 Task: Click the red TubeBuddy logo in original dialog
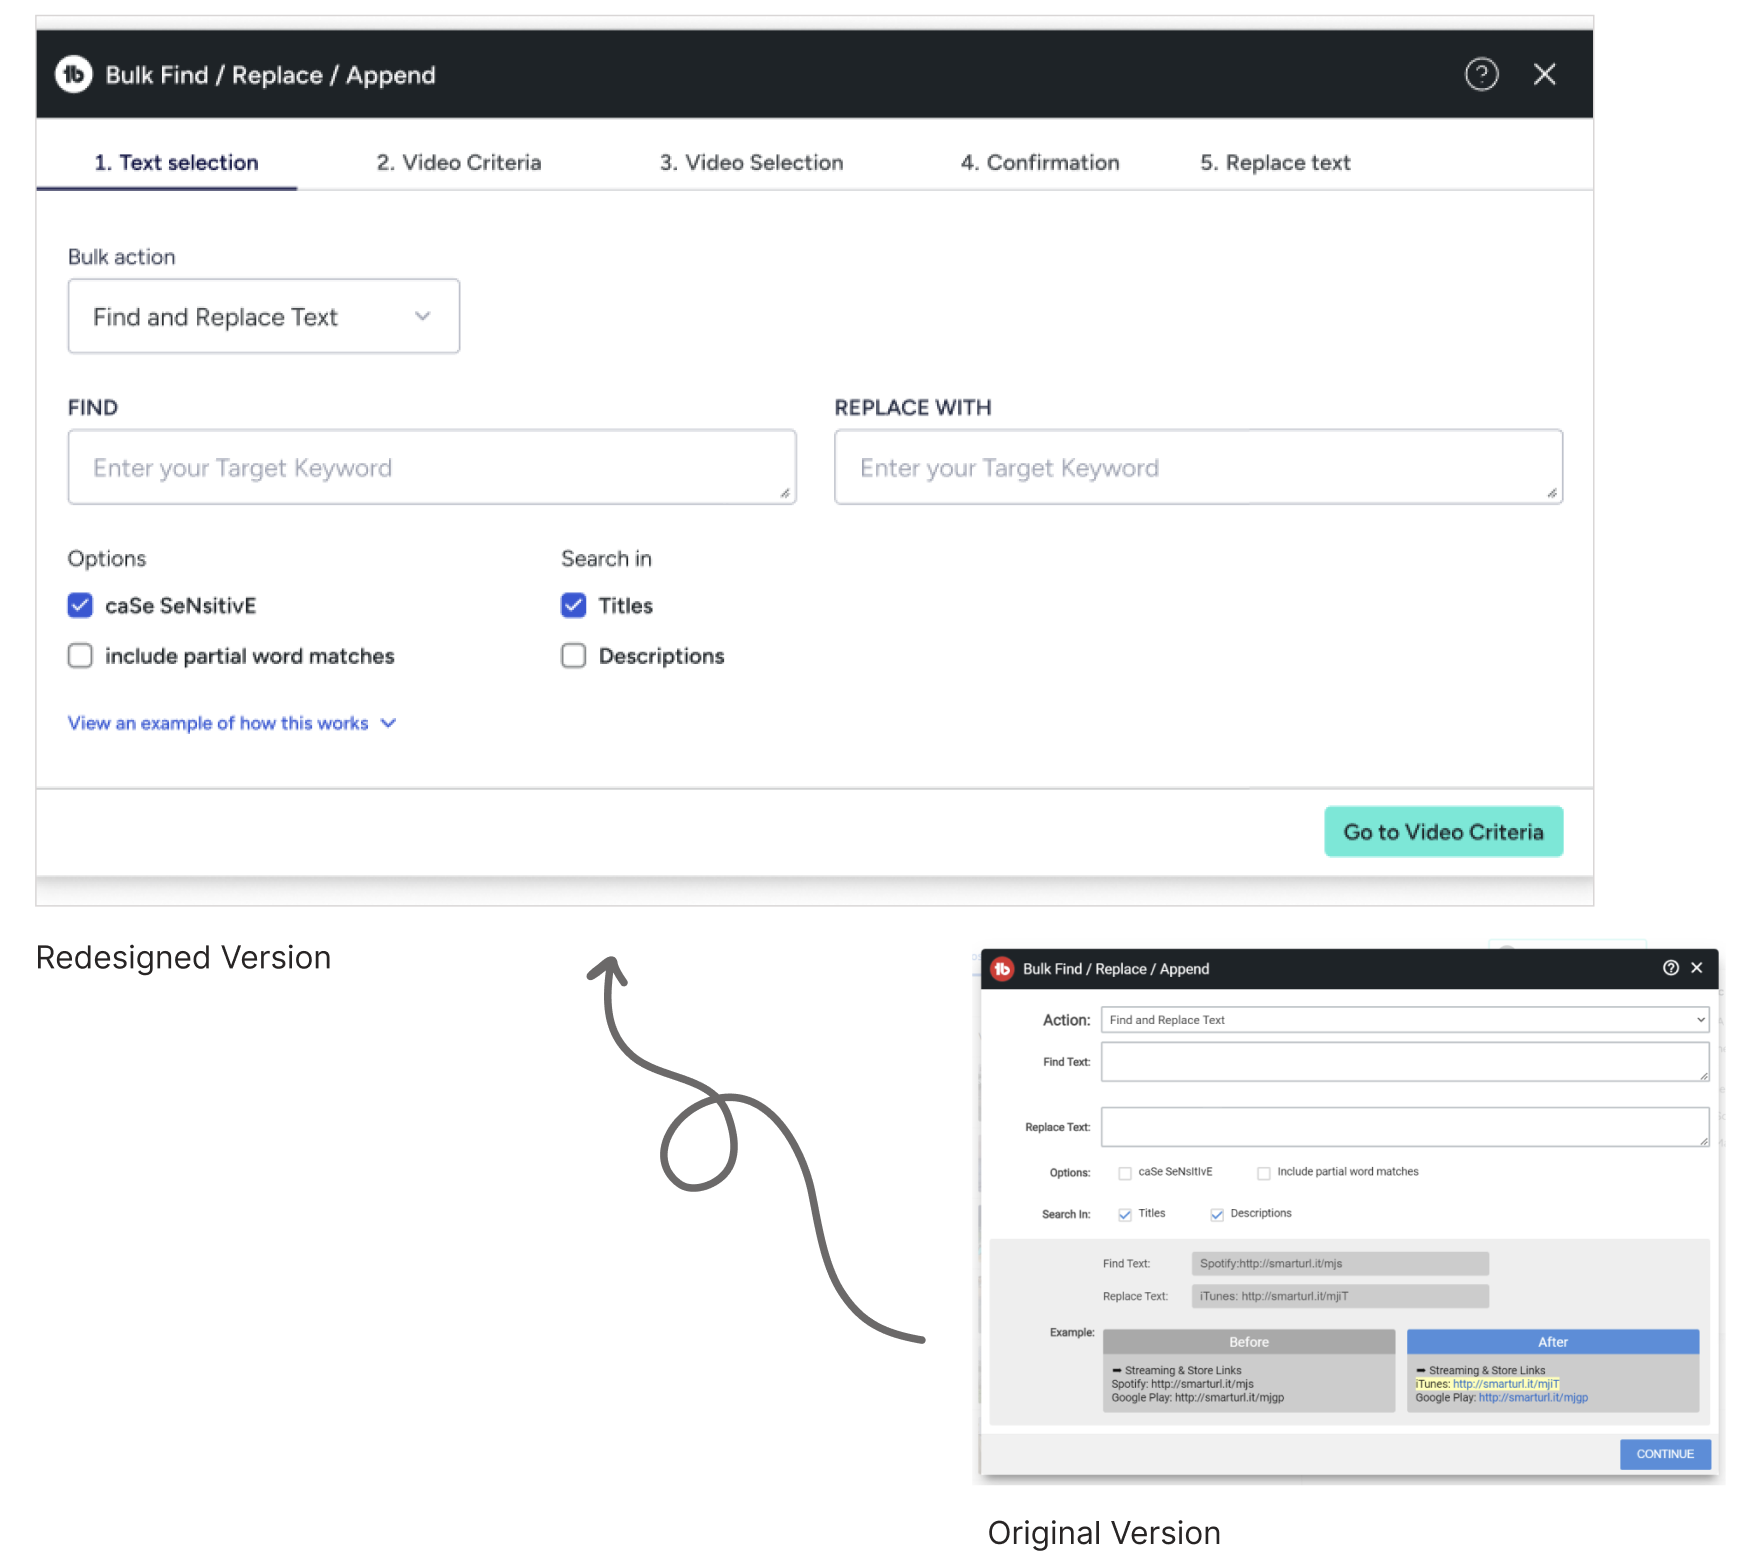pyautogui.click(x=1001, y=969)
